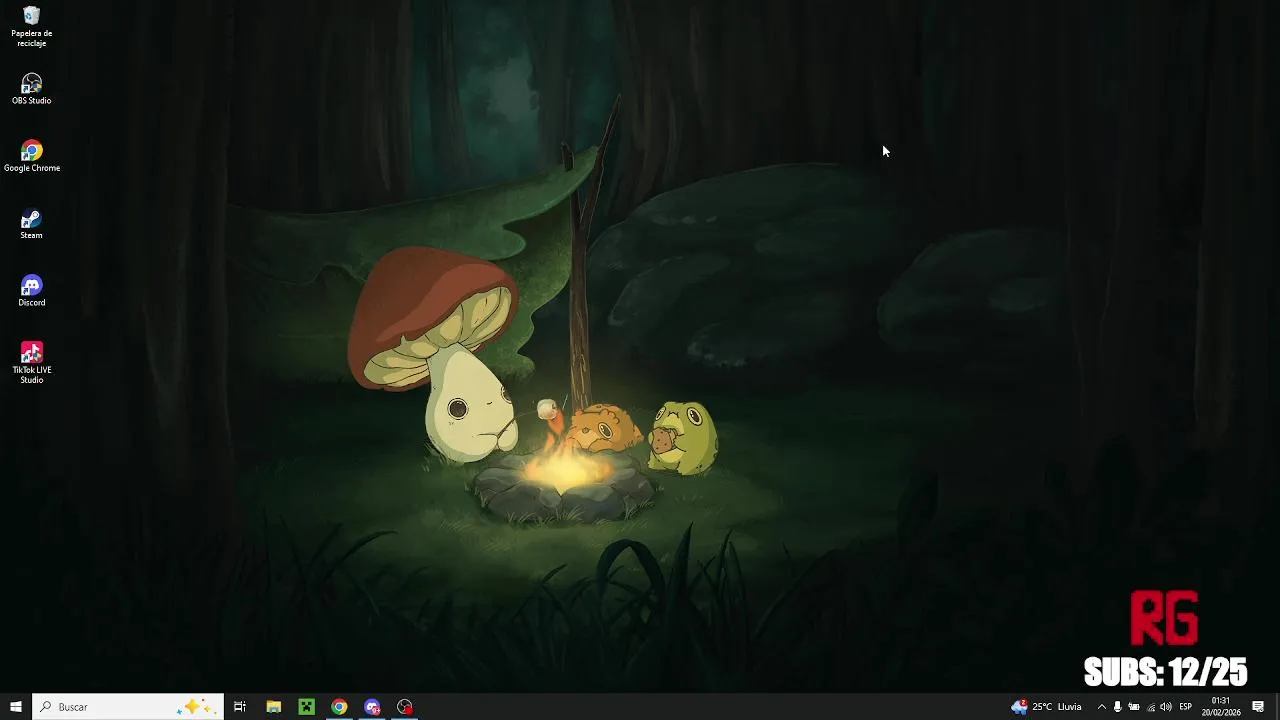Open the Wi-Fi network tray icon
The image size is (1280, 720).
1150,707
